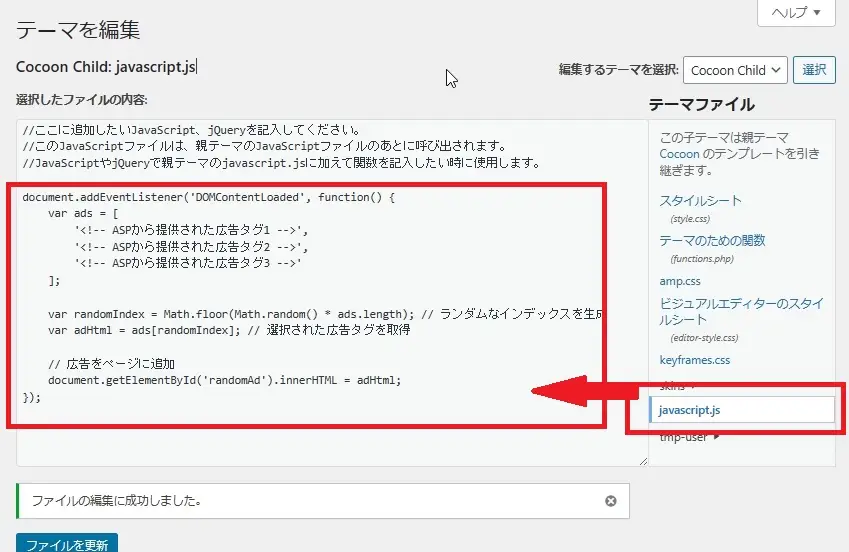Grab the code editor's corner handle

[643, 461]
